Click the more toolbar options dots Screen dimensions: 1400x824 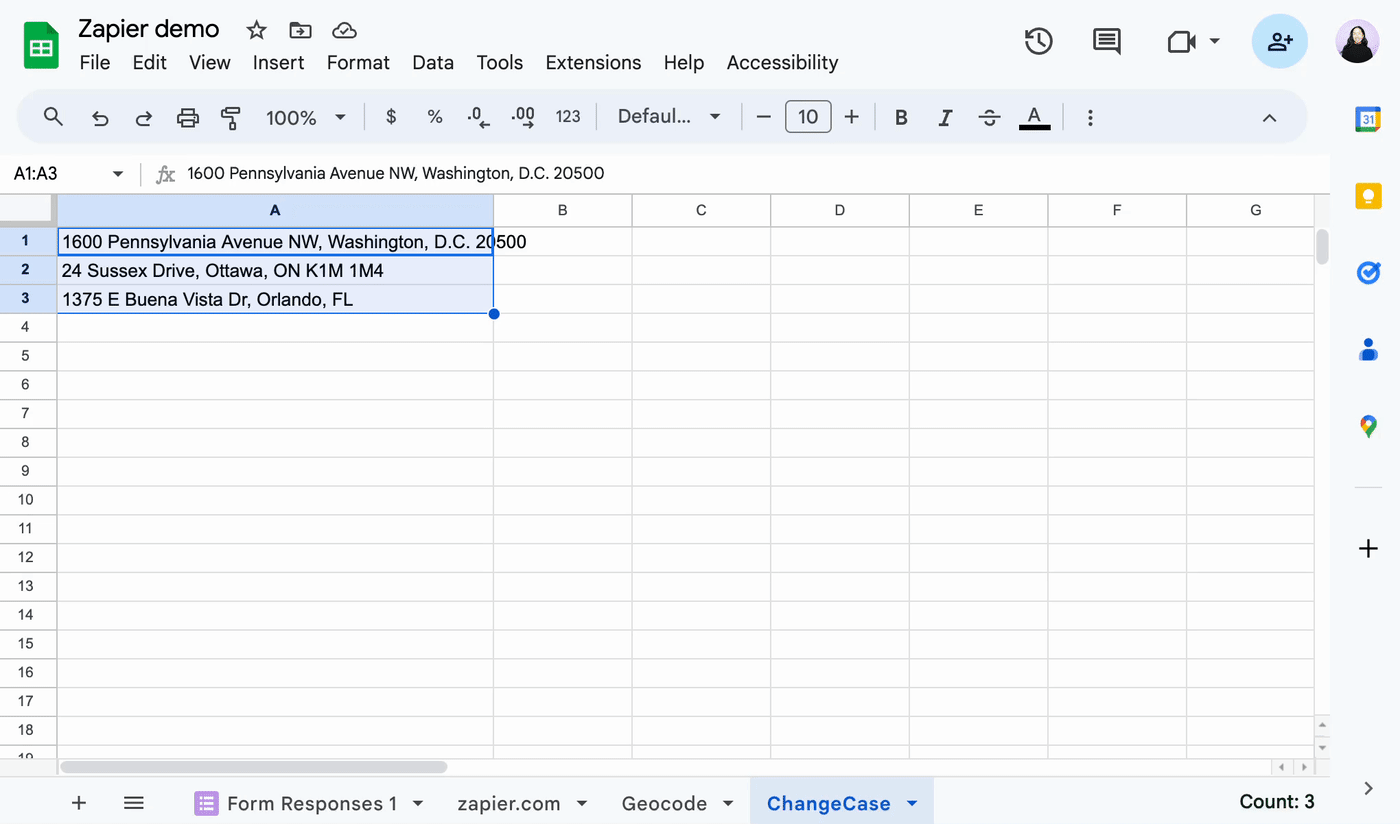[x=1090, y=118]
